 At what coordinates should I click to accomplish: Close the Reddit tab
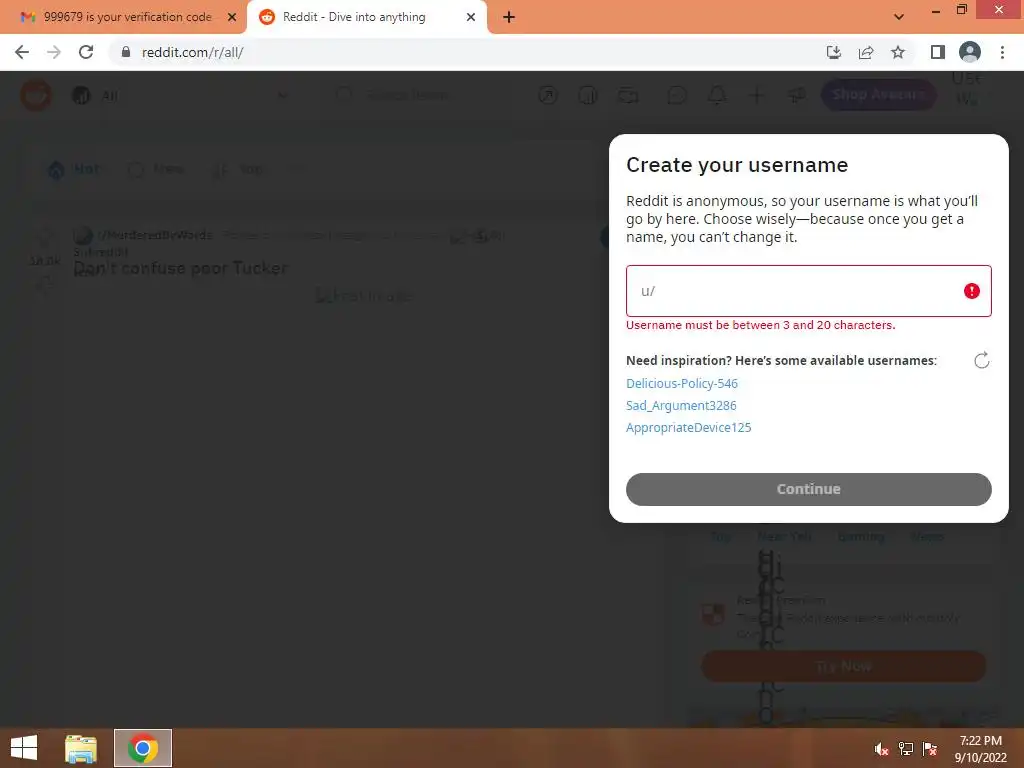470,18
